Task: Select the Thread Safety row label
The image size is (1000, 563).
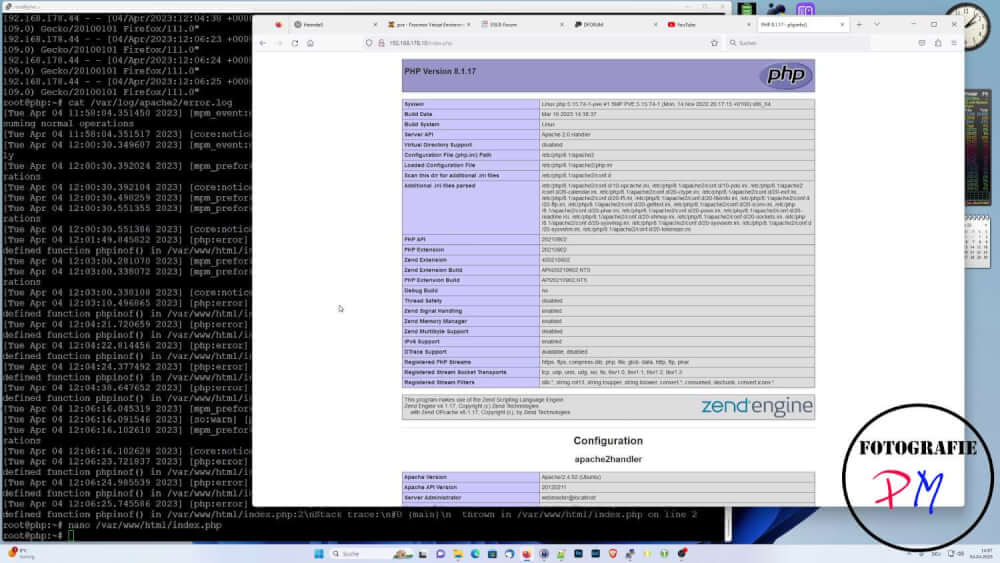Action: pyautogui.click(x=423, y=300)
